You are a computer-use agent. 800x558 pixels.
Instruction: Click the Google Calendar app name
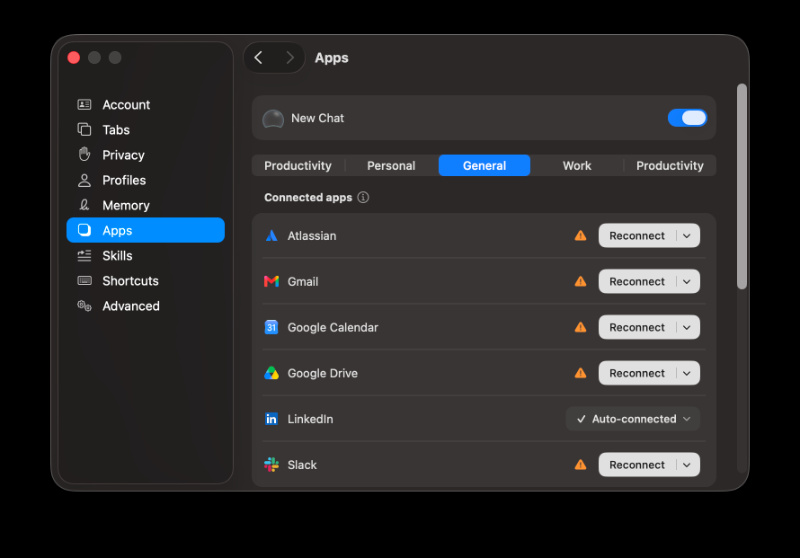tap(333, 327)
